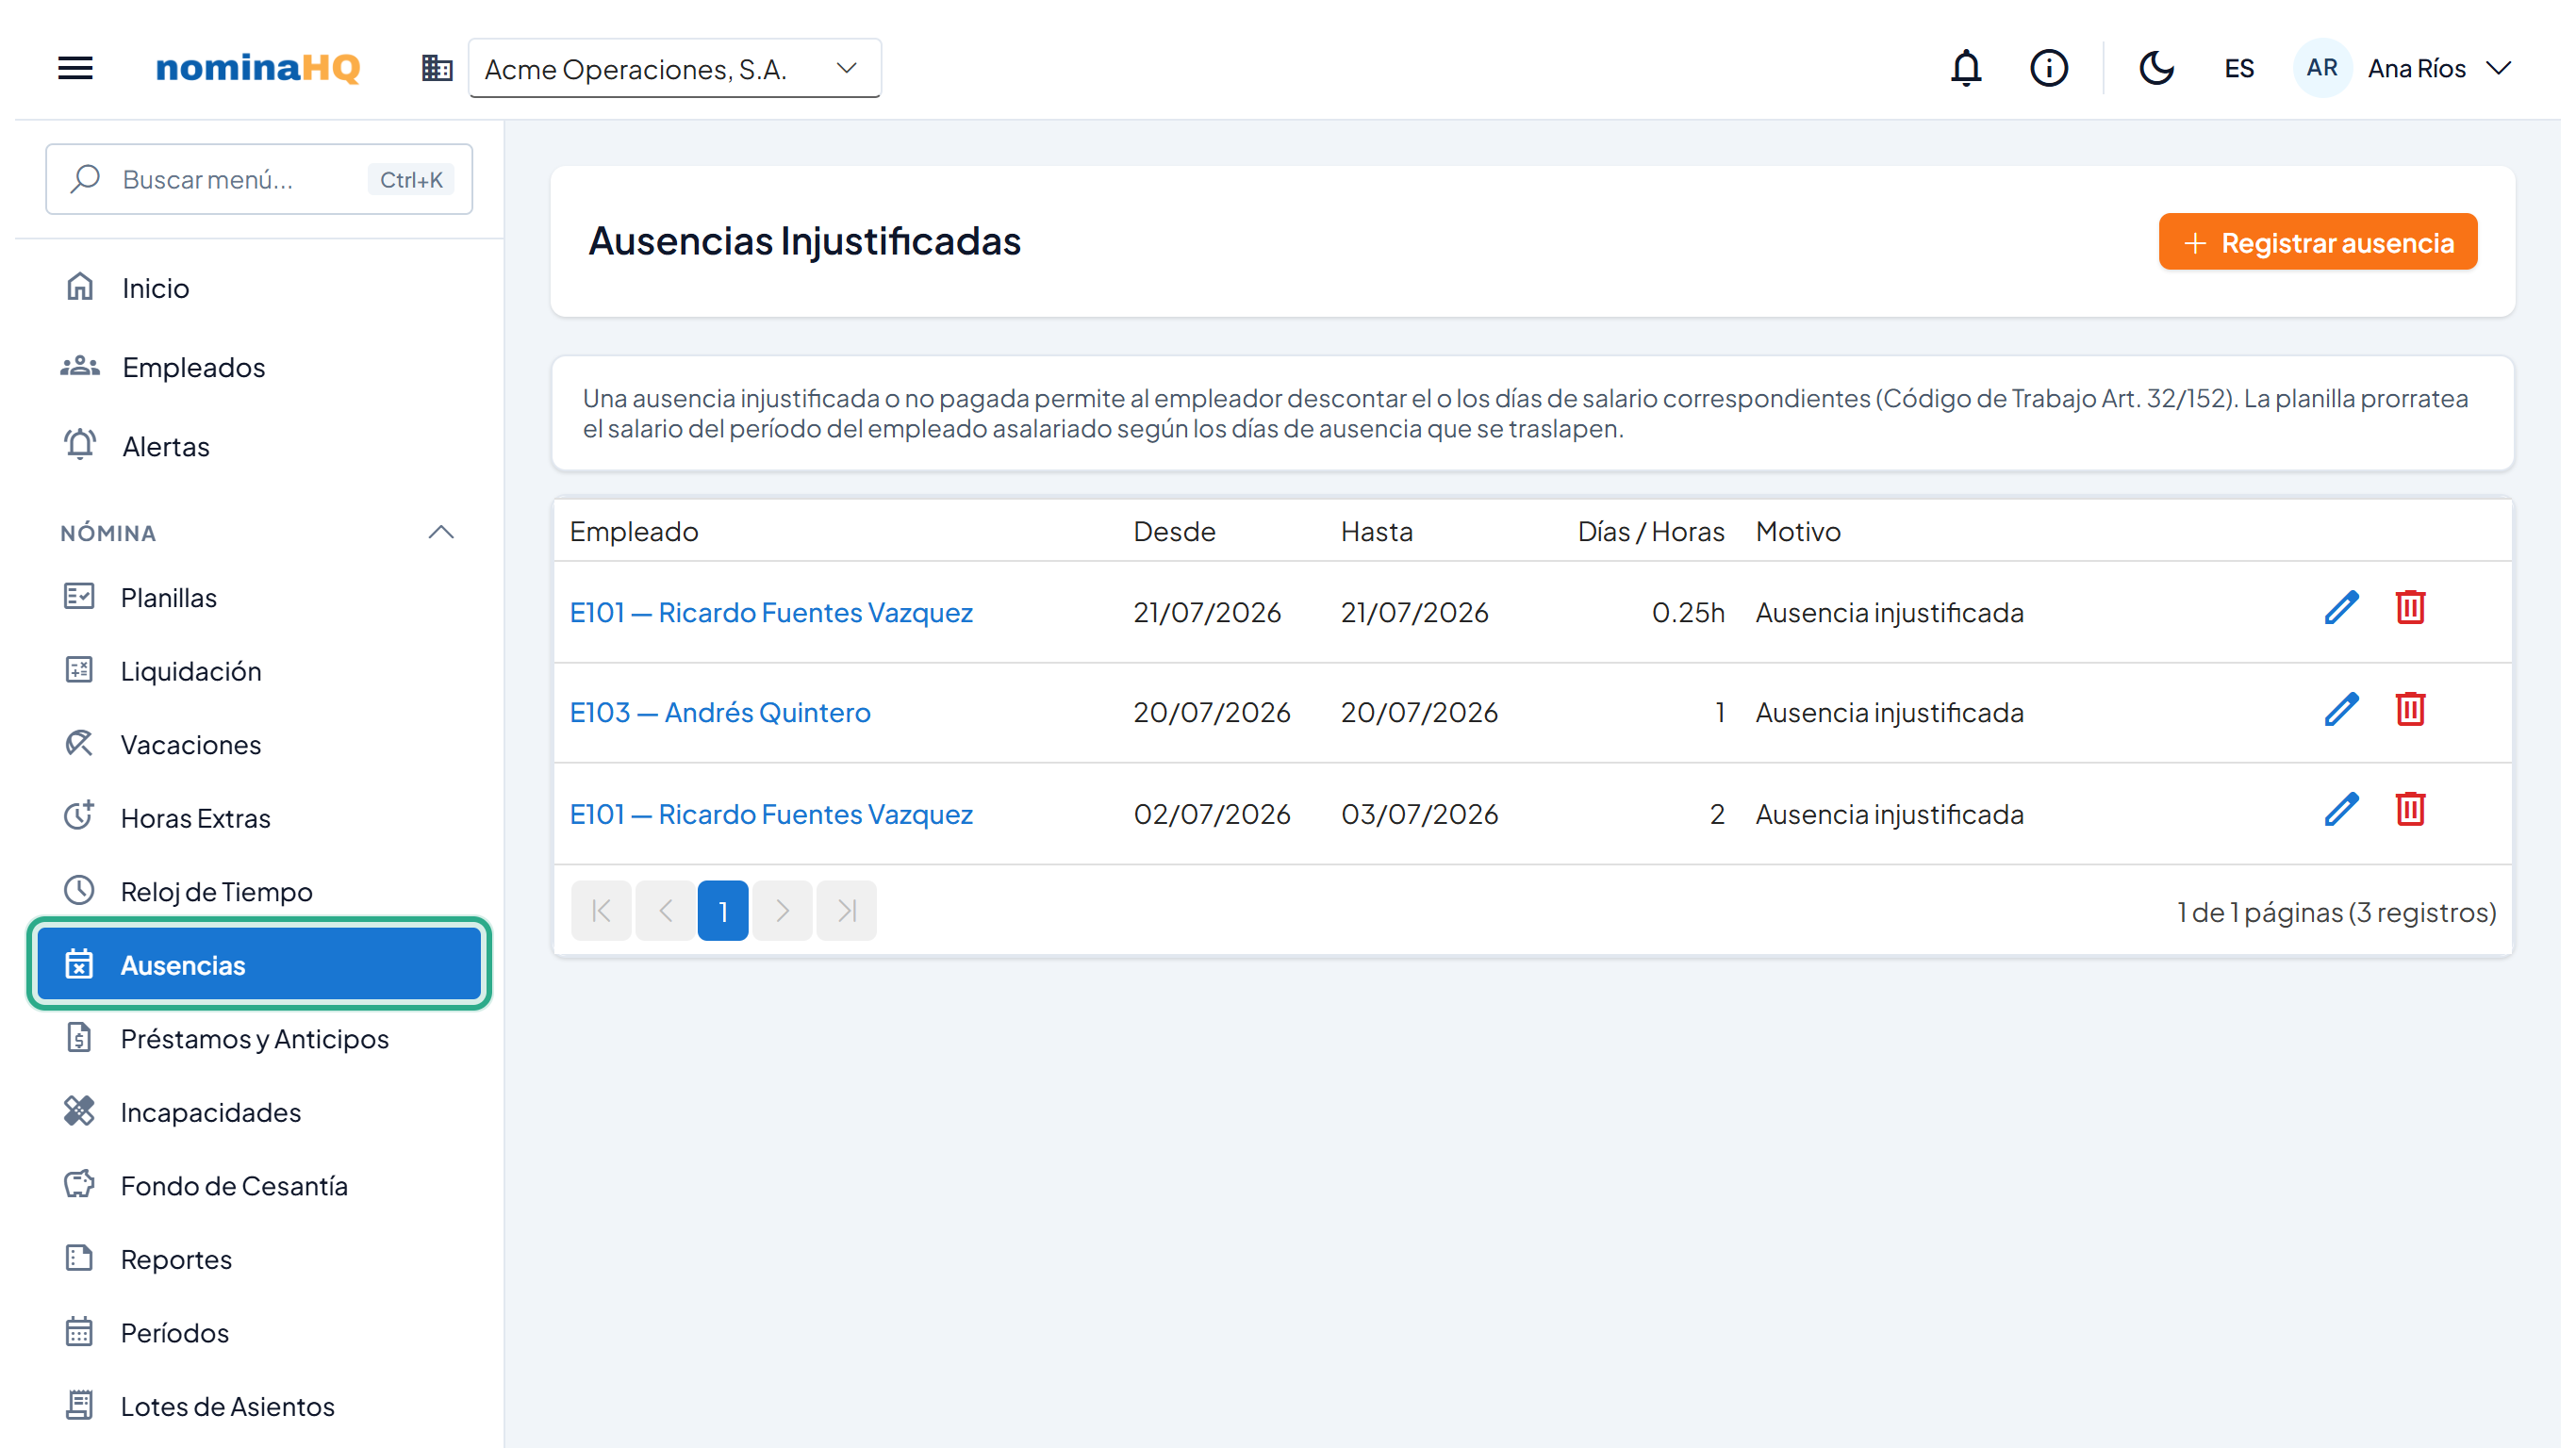Edit the 02/07/2026 Ricardo Fuentes absence
2576x1448 pixels.
(x=2341, y=810)
